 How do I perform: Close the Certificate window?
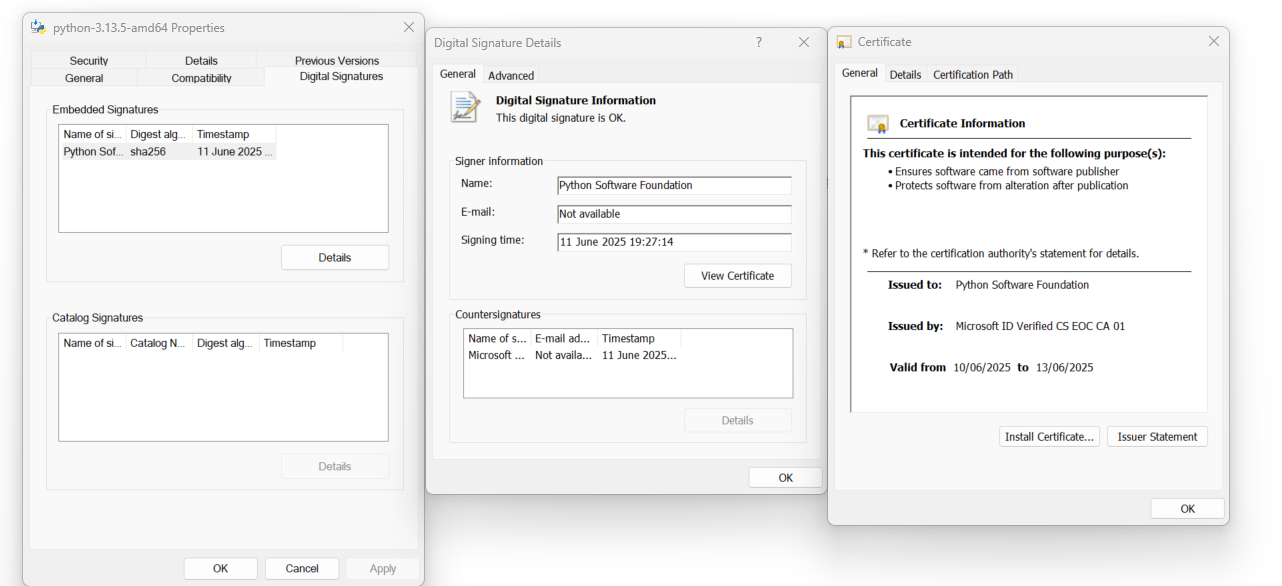(x=1214, y=42)
